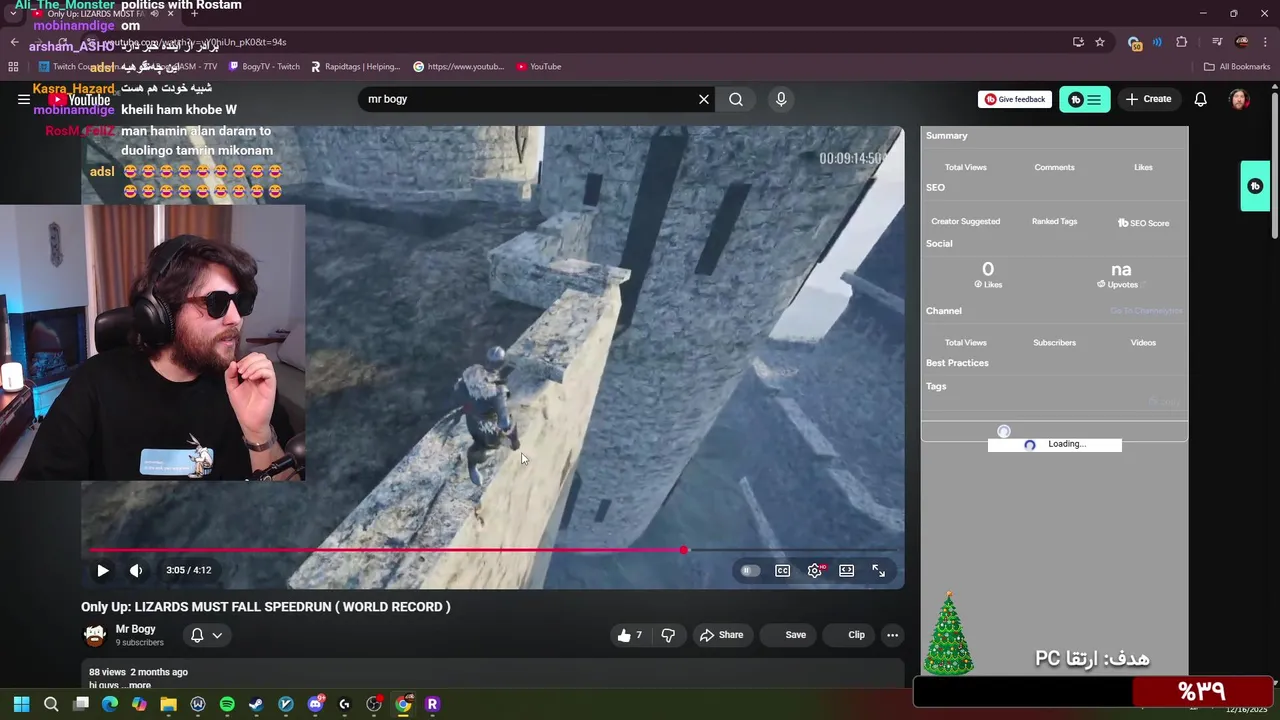
Task: Click the Mr Bogy channel avatar
Action: click(95, 635)
